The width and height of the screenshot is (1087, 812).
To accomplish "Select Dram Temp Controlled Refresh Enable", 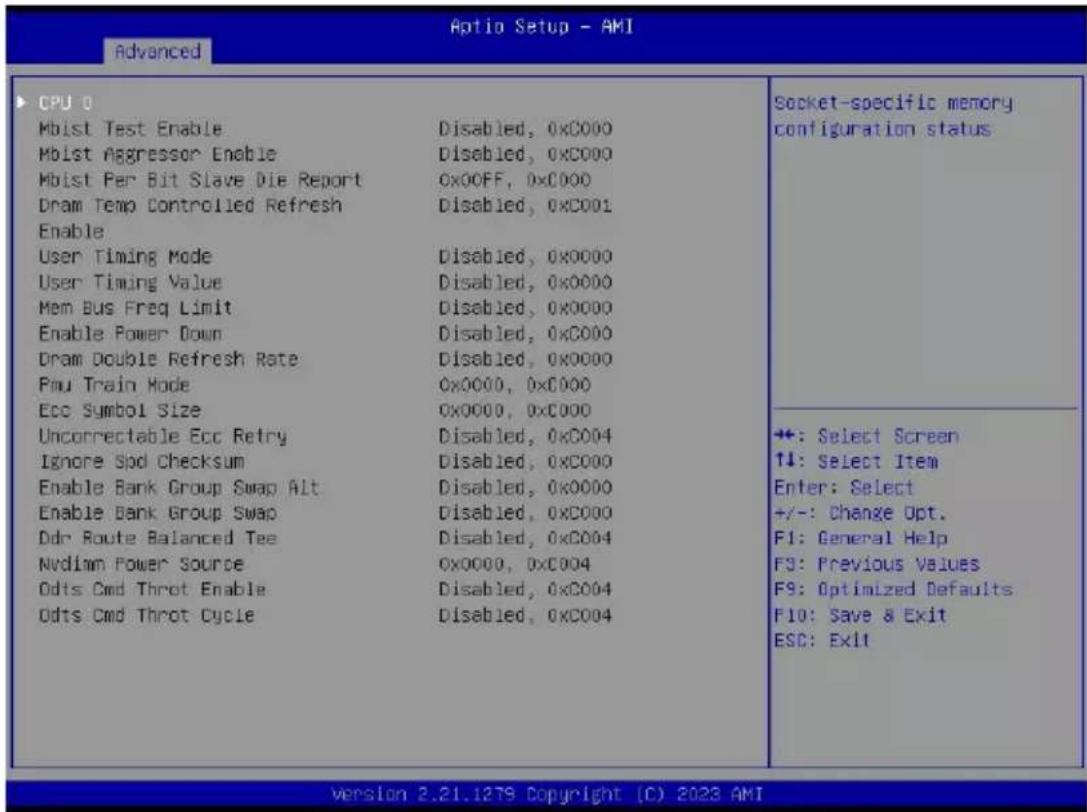I will pos(190,218).
